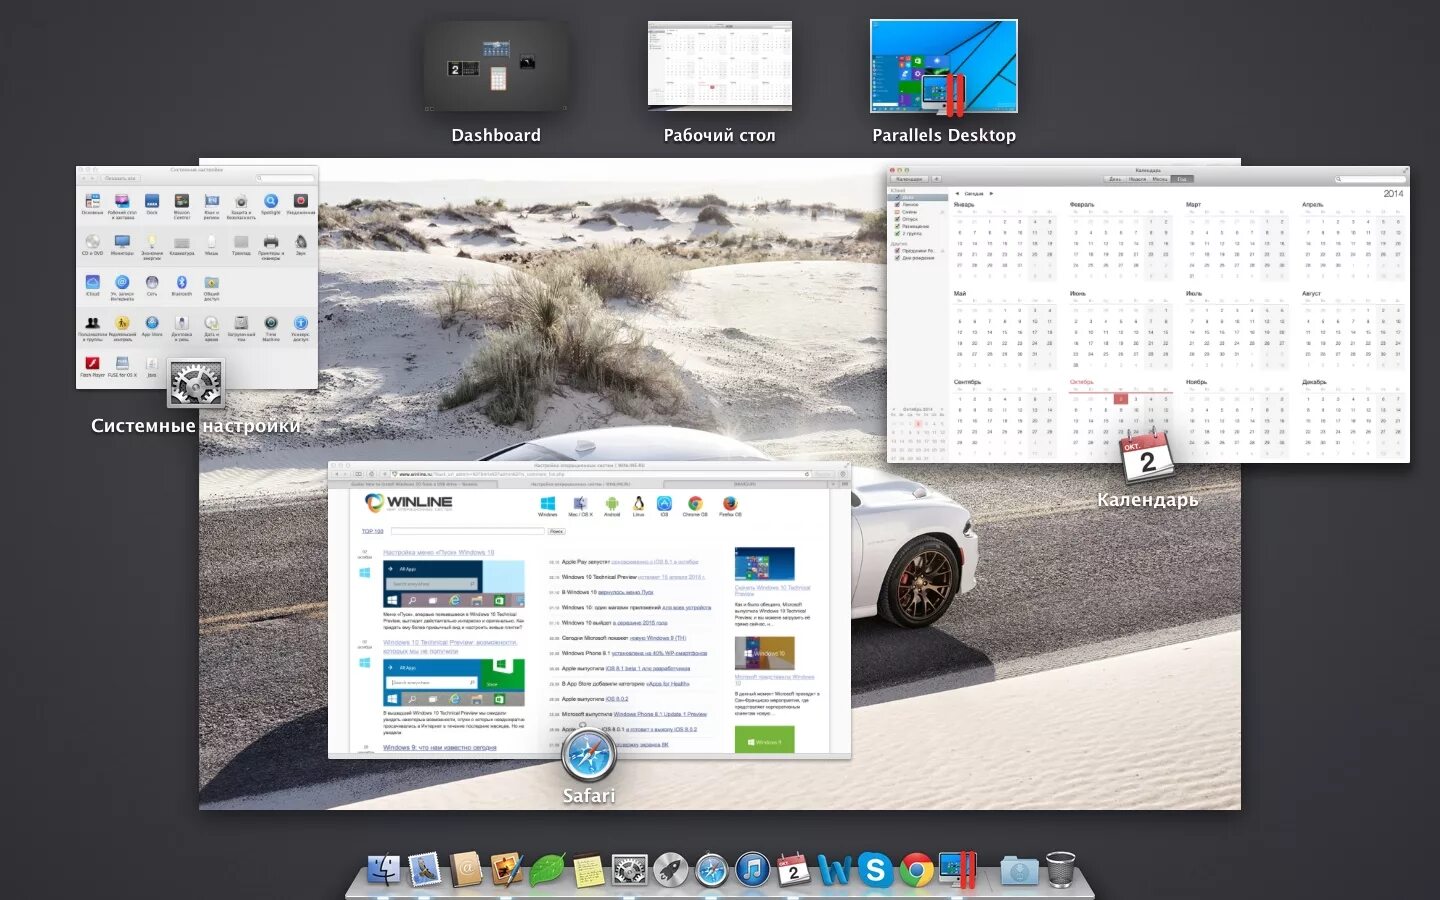Toggle the second calendar checkbox under iCloud
The height and width of the screenshot is (900, 1440).
click(x=897, y=204)
